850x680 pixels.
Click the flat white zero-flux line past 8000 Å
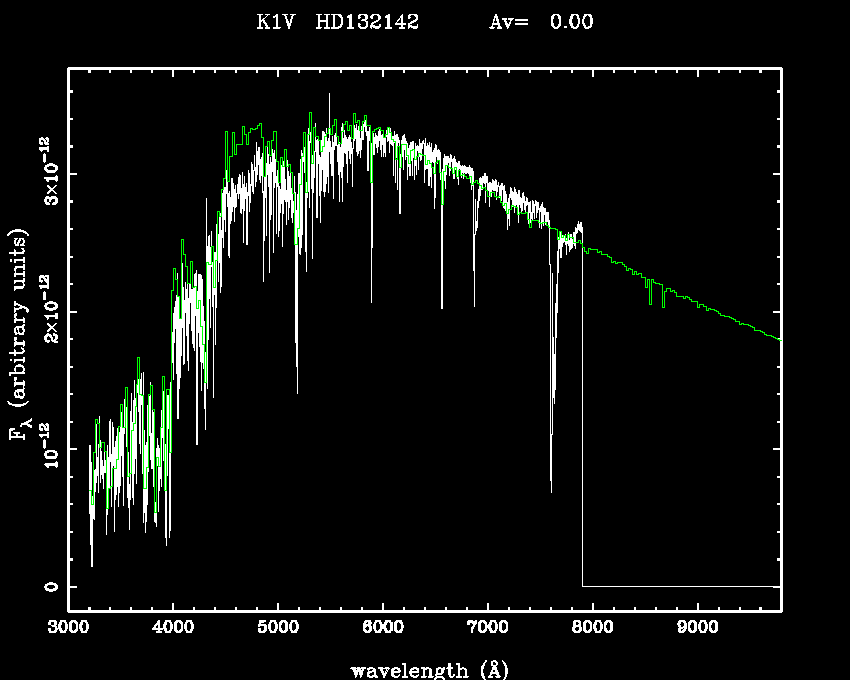[x=680, y=586]
